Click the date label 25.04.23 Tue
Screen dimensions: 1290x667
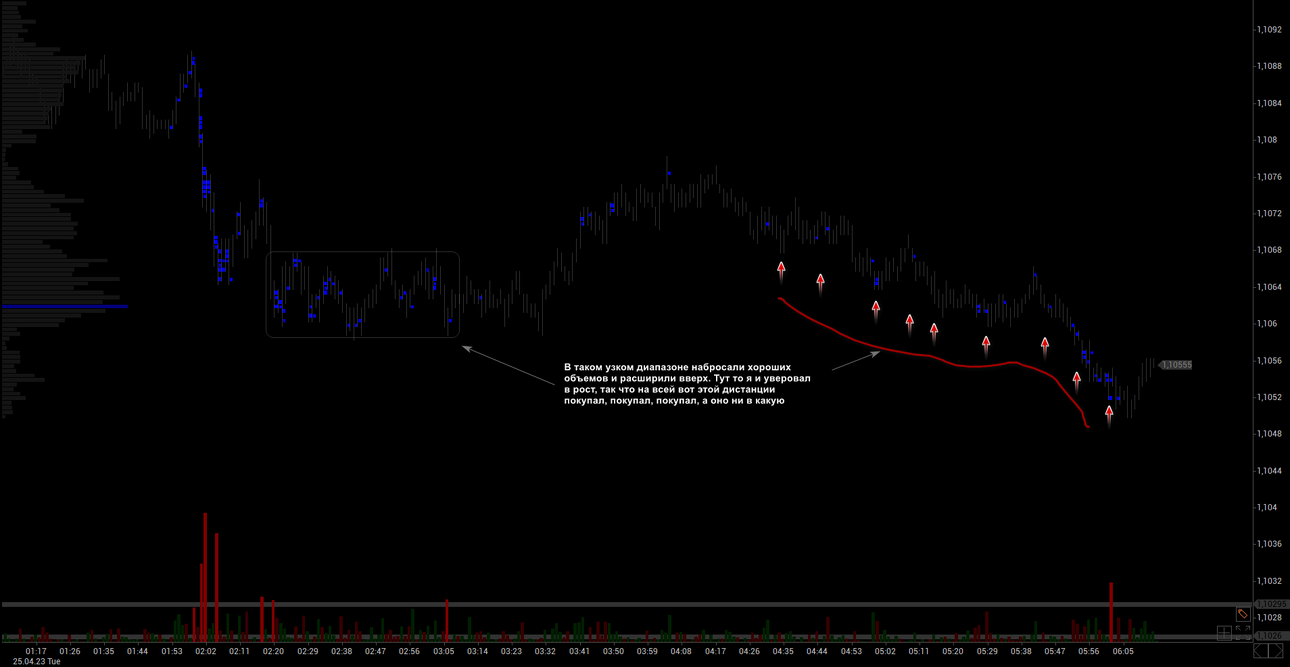pyautogui.click(x=36, y=661)
